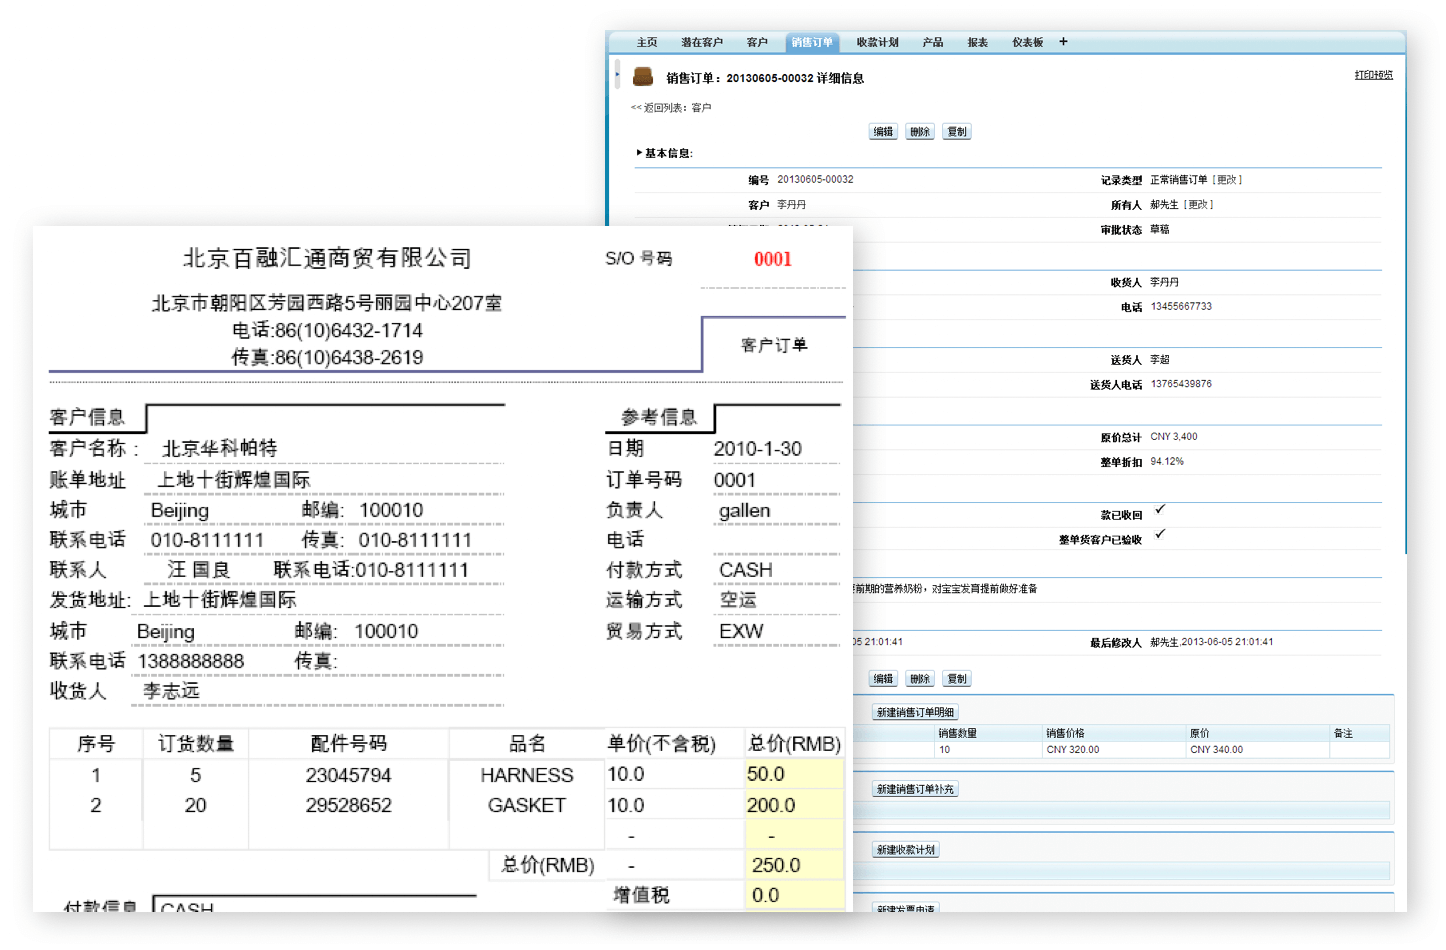Image resolution: width=1446 pixels, height=950 pixels.
Task: Click delivery phone 13765439876
Action: tap(1181, 384)
